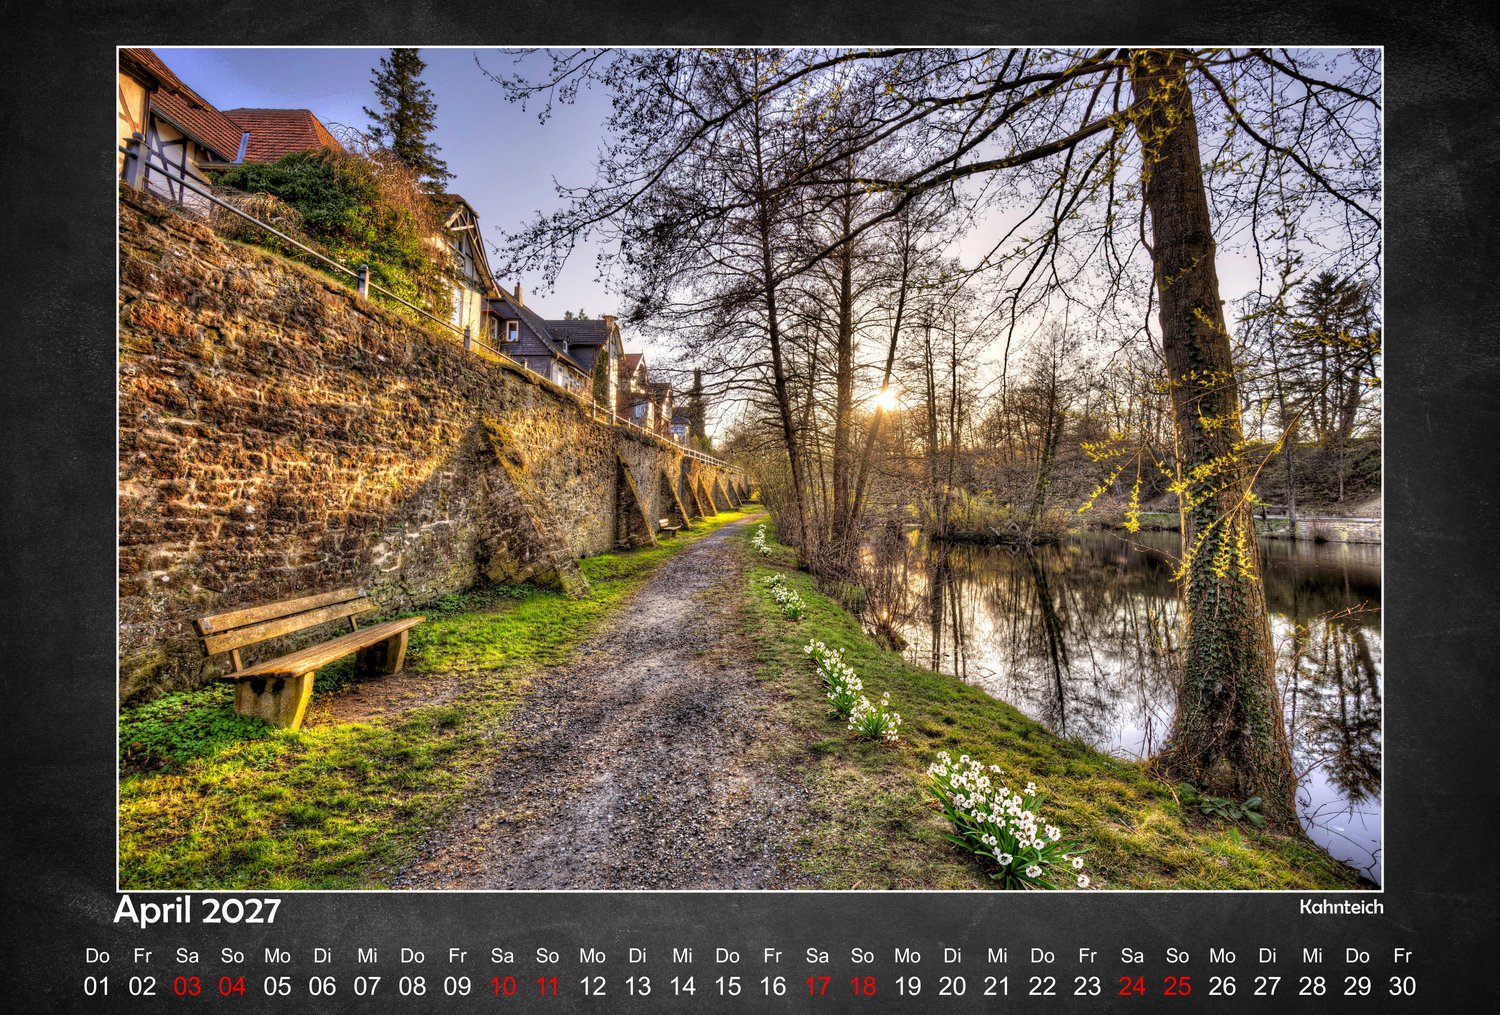Choose date 13 in the calendar row
The width and height of the screenshot is (1500, 1015).
(x=638, y=986)
